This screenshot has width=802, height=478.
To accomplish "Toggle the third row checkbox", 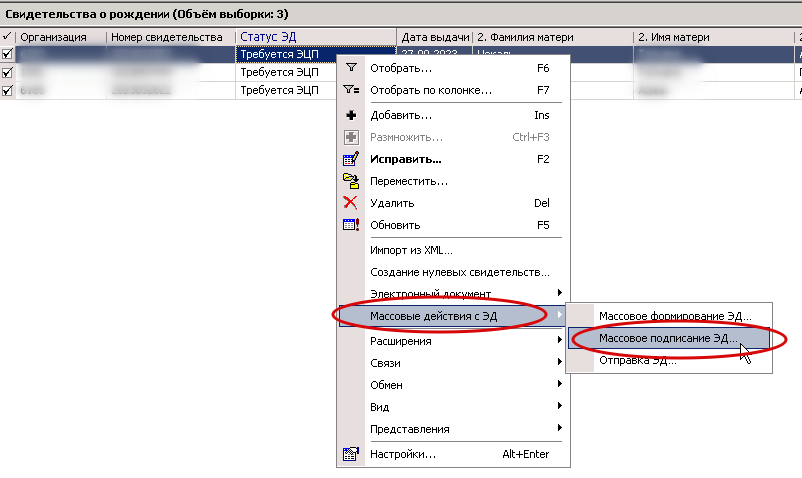I will coord(7,90).
